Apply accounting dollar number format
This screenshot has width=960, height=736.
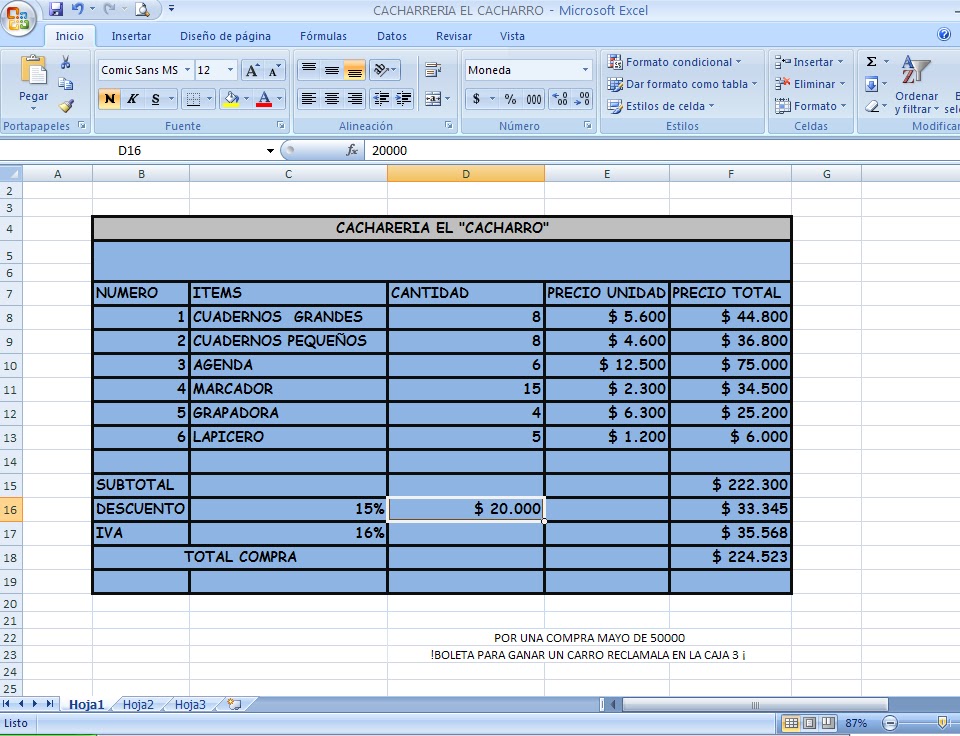tap(476, 99)
